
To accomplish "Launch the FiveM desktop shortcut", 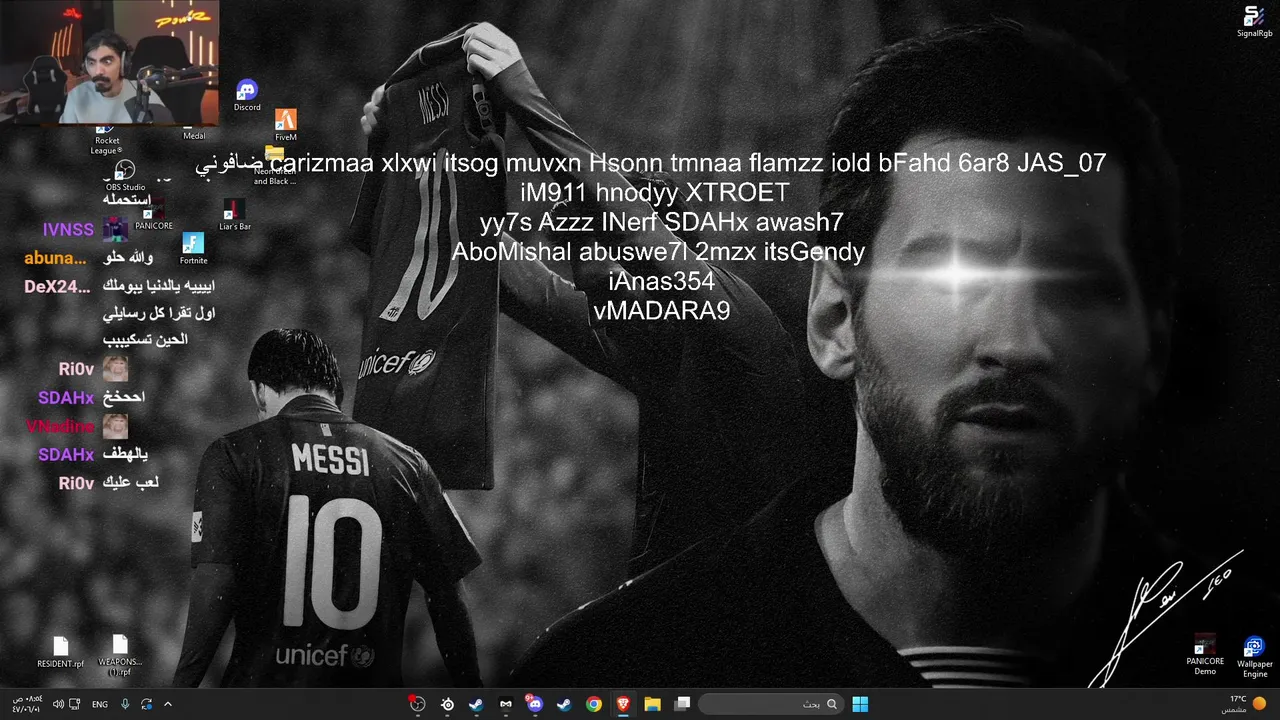I will [286, 126].
